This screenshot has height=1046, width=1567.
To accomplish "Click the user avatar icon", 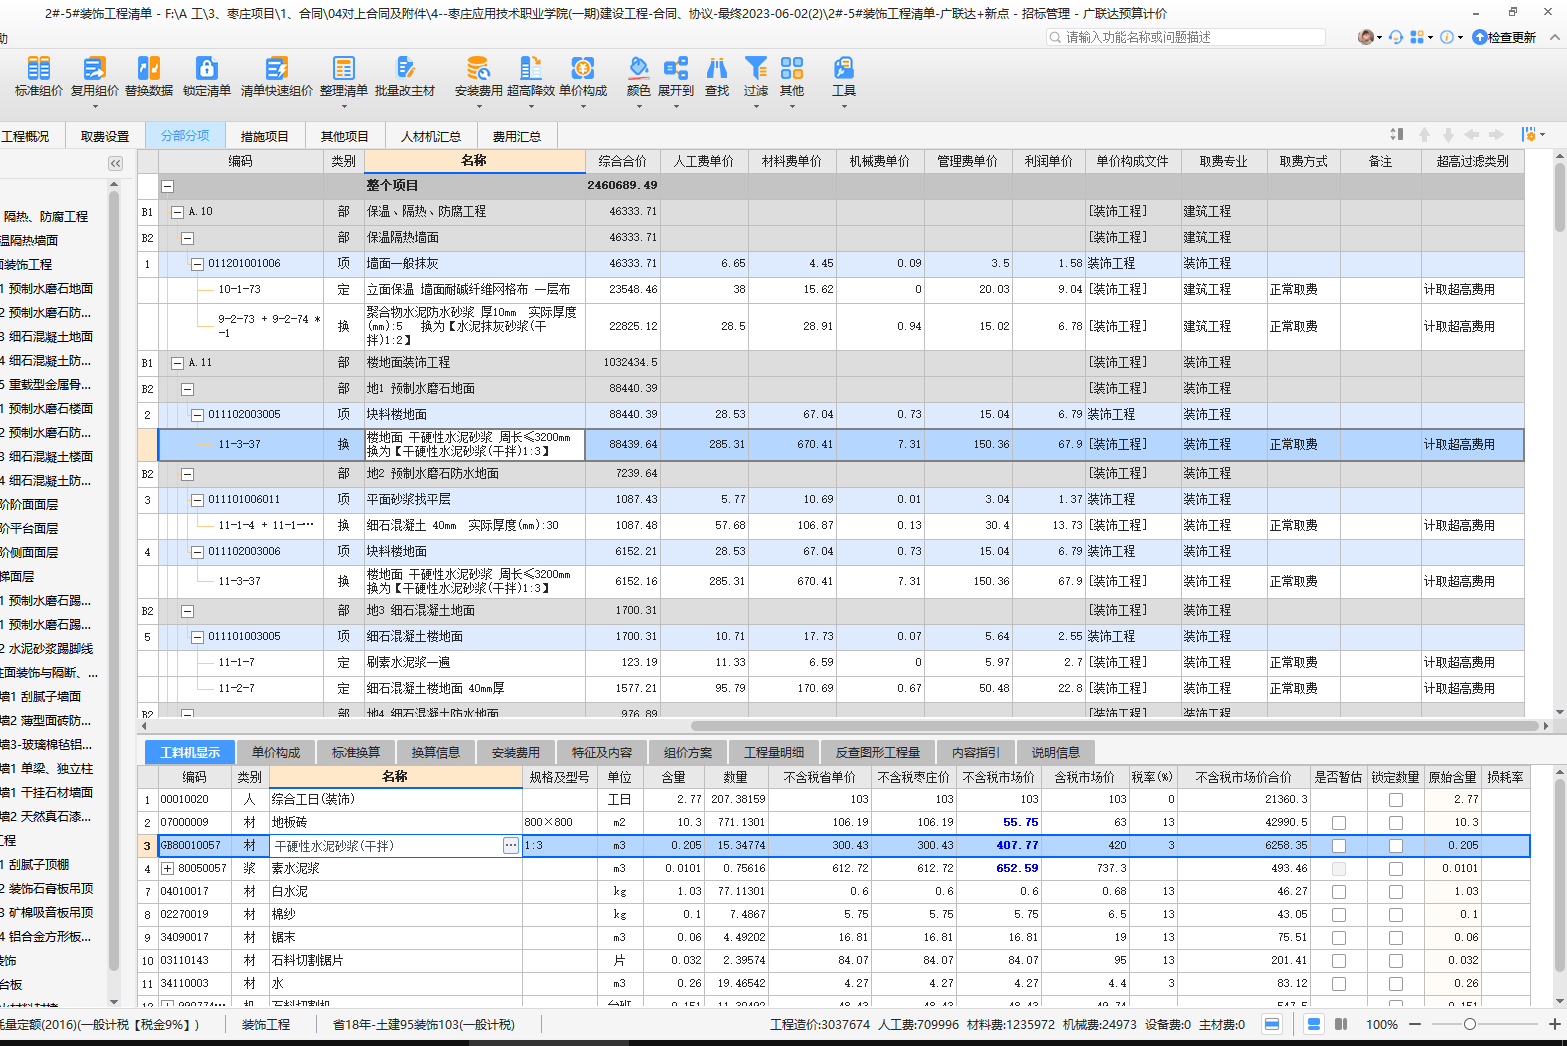I will tap(1365, 37).
